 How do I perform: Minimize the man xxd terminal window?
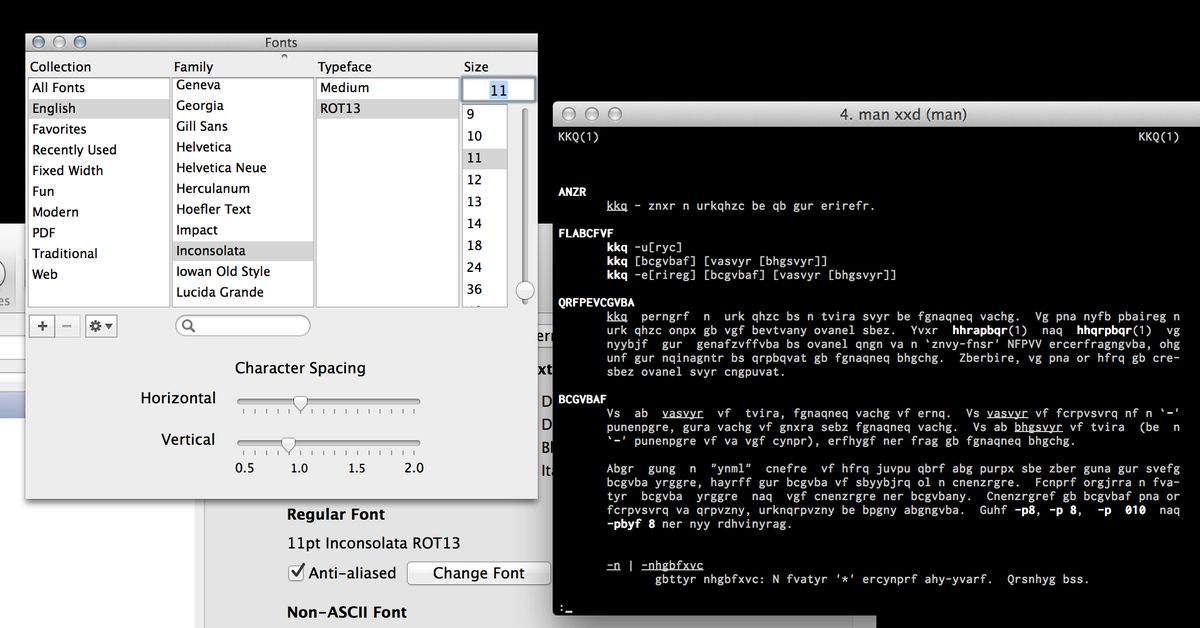point(591,115)
